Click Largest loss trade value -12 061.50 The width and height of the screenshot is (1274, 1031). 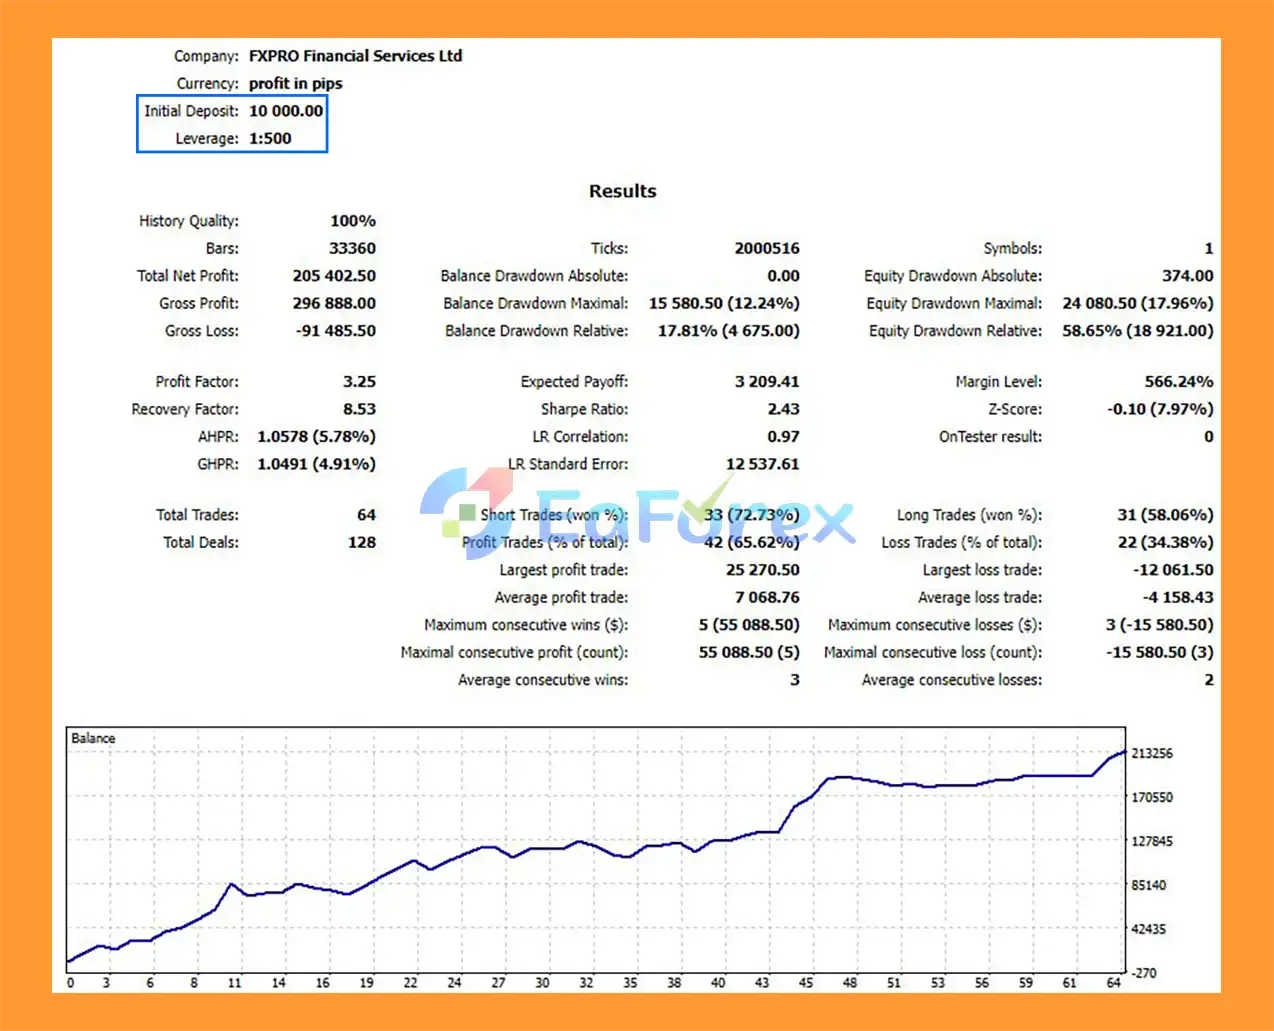tap(1173, 570)
